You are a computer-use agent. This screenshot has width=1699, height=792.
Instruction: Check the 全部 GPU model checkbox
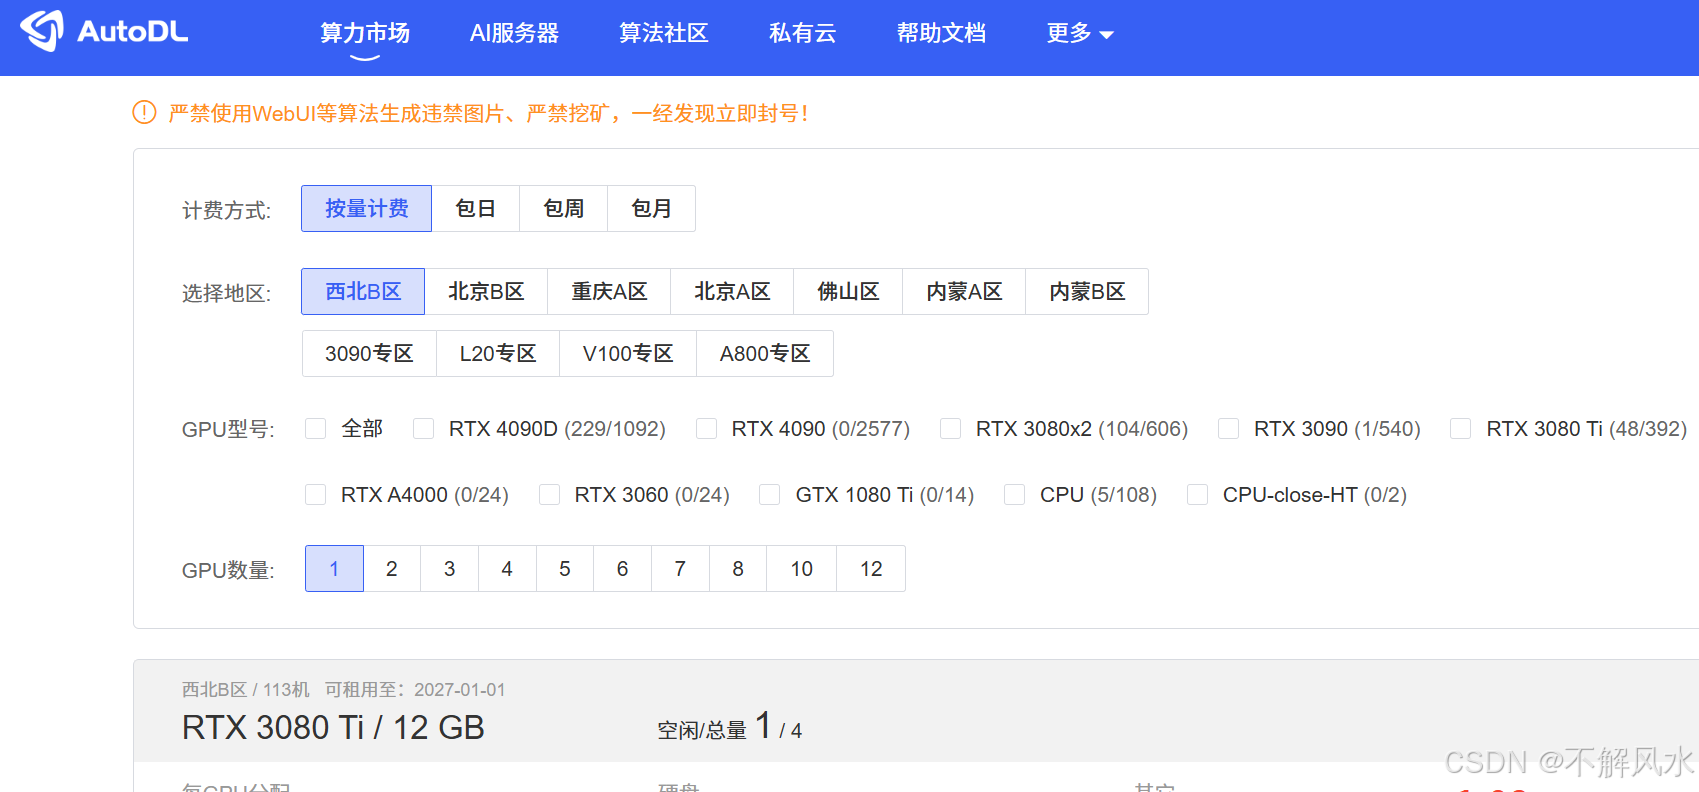click(316, 429)
